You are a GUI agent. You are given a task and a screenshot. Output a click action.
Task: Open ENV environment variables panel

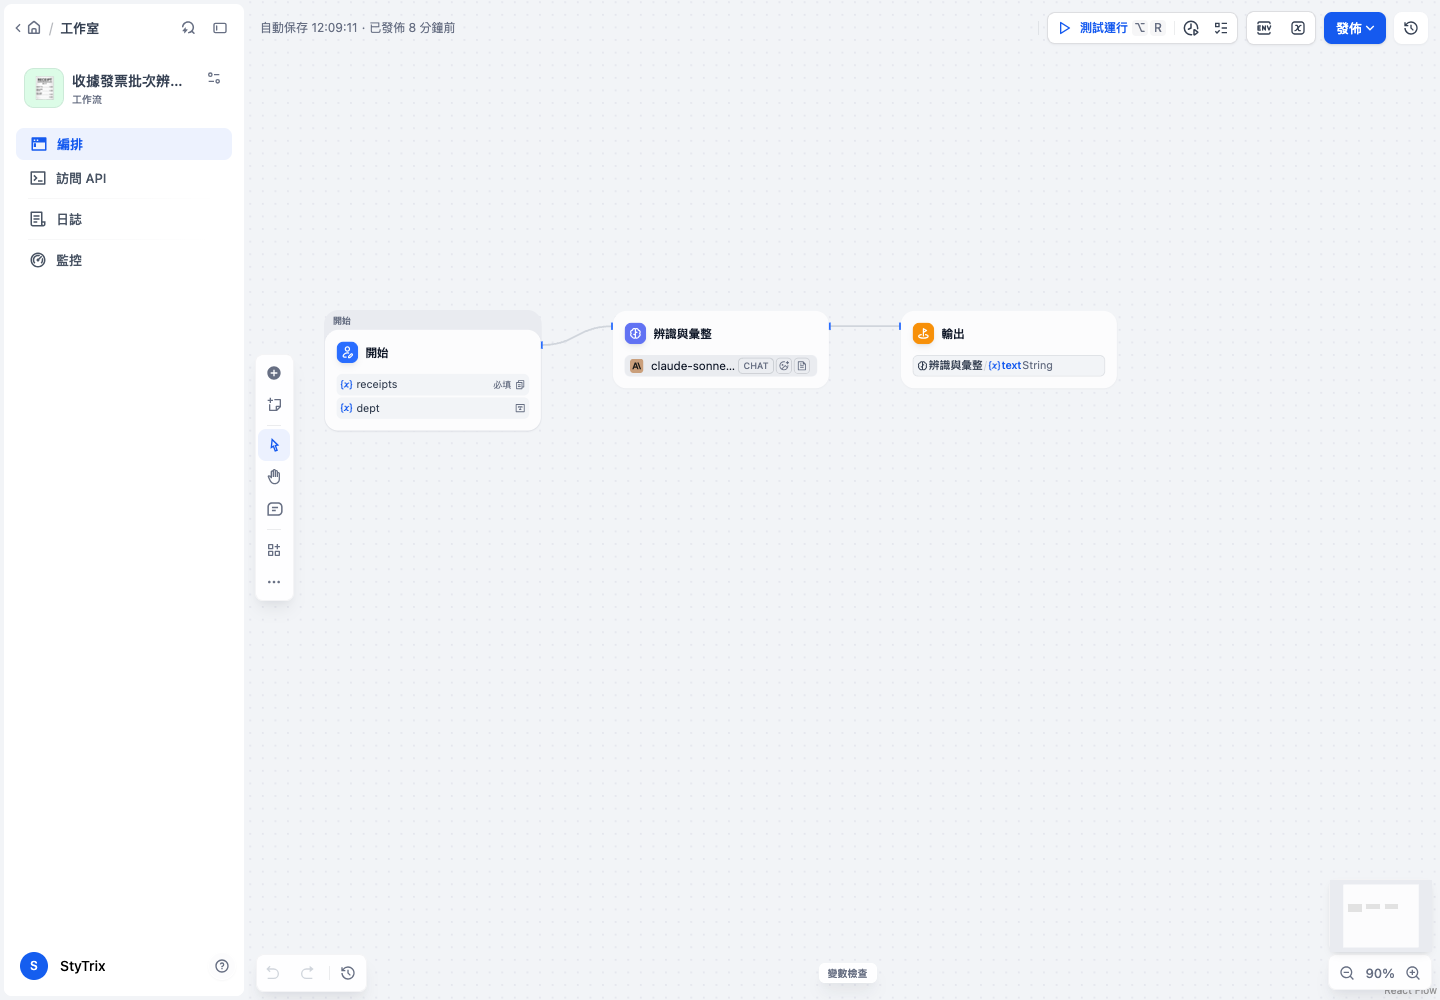point(1264,28)
